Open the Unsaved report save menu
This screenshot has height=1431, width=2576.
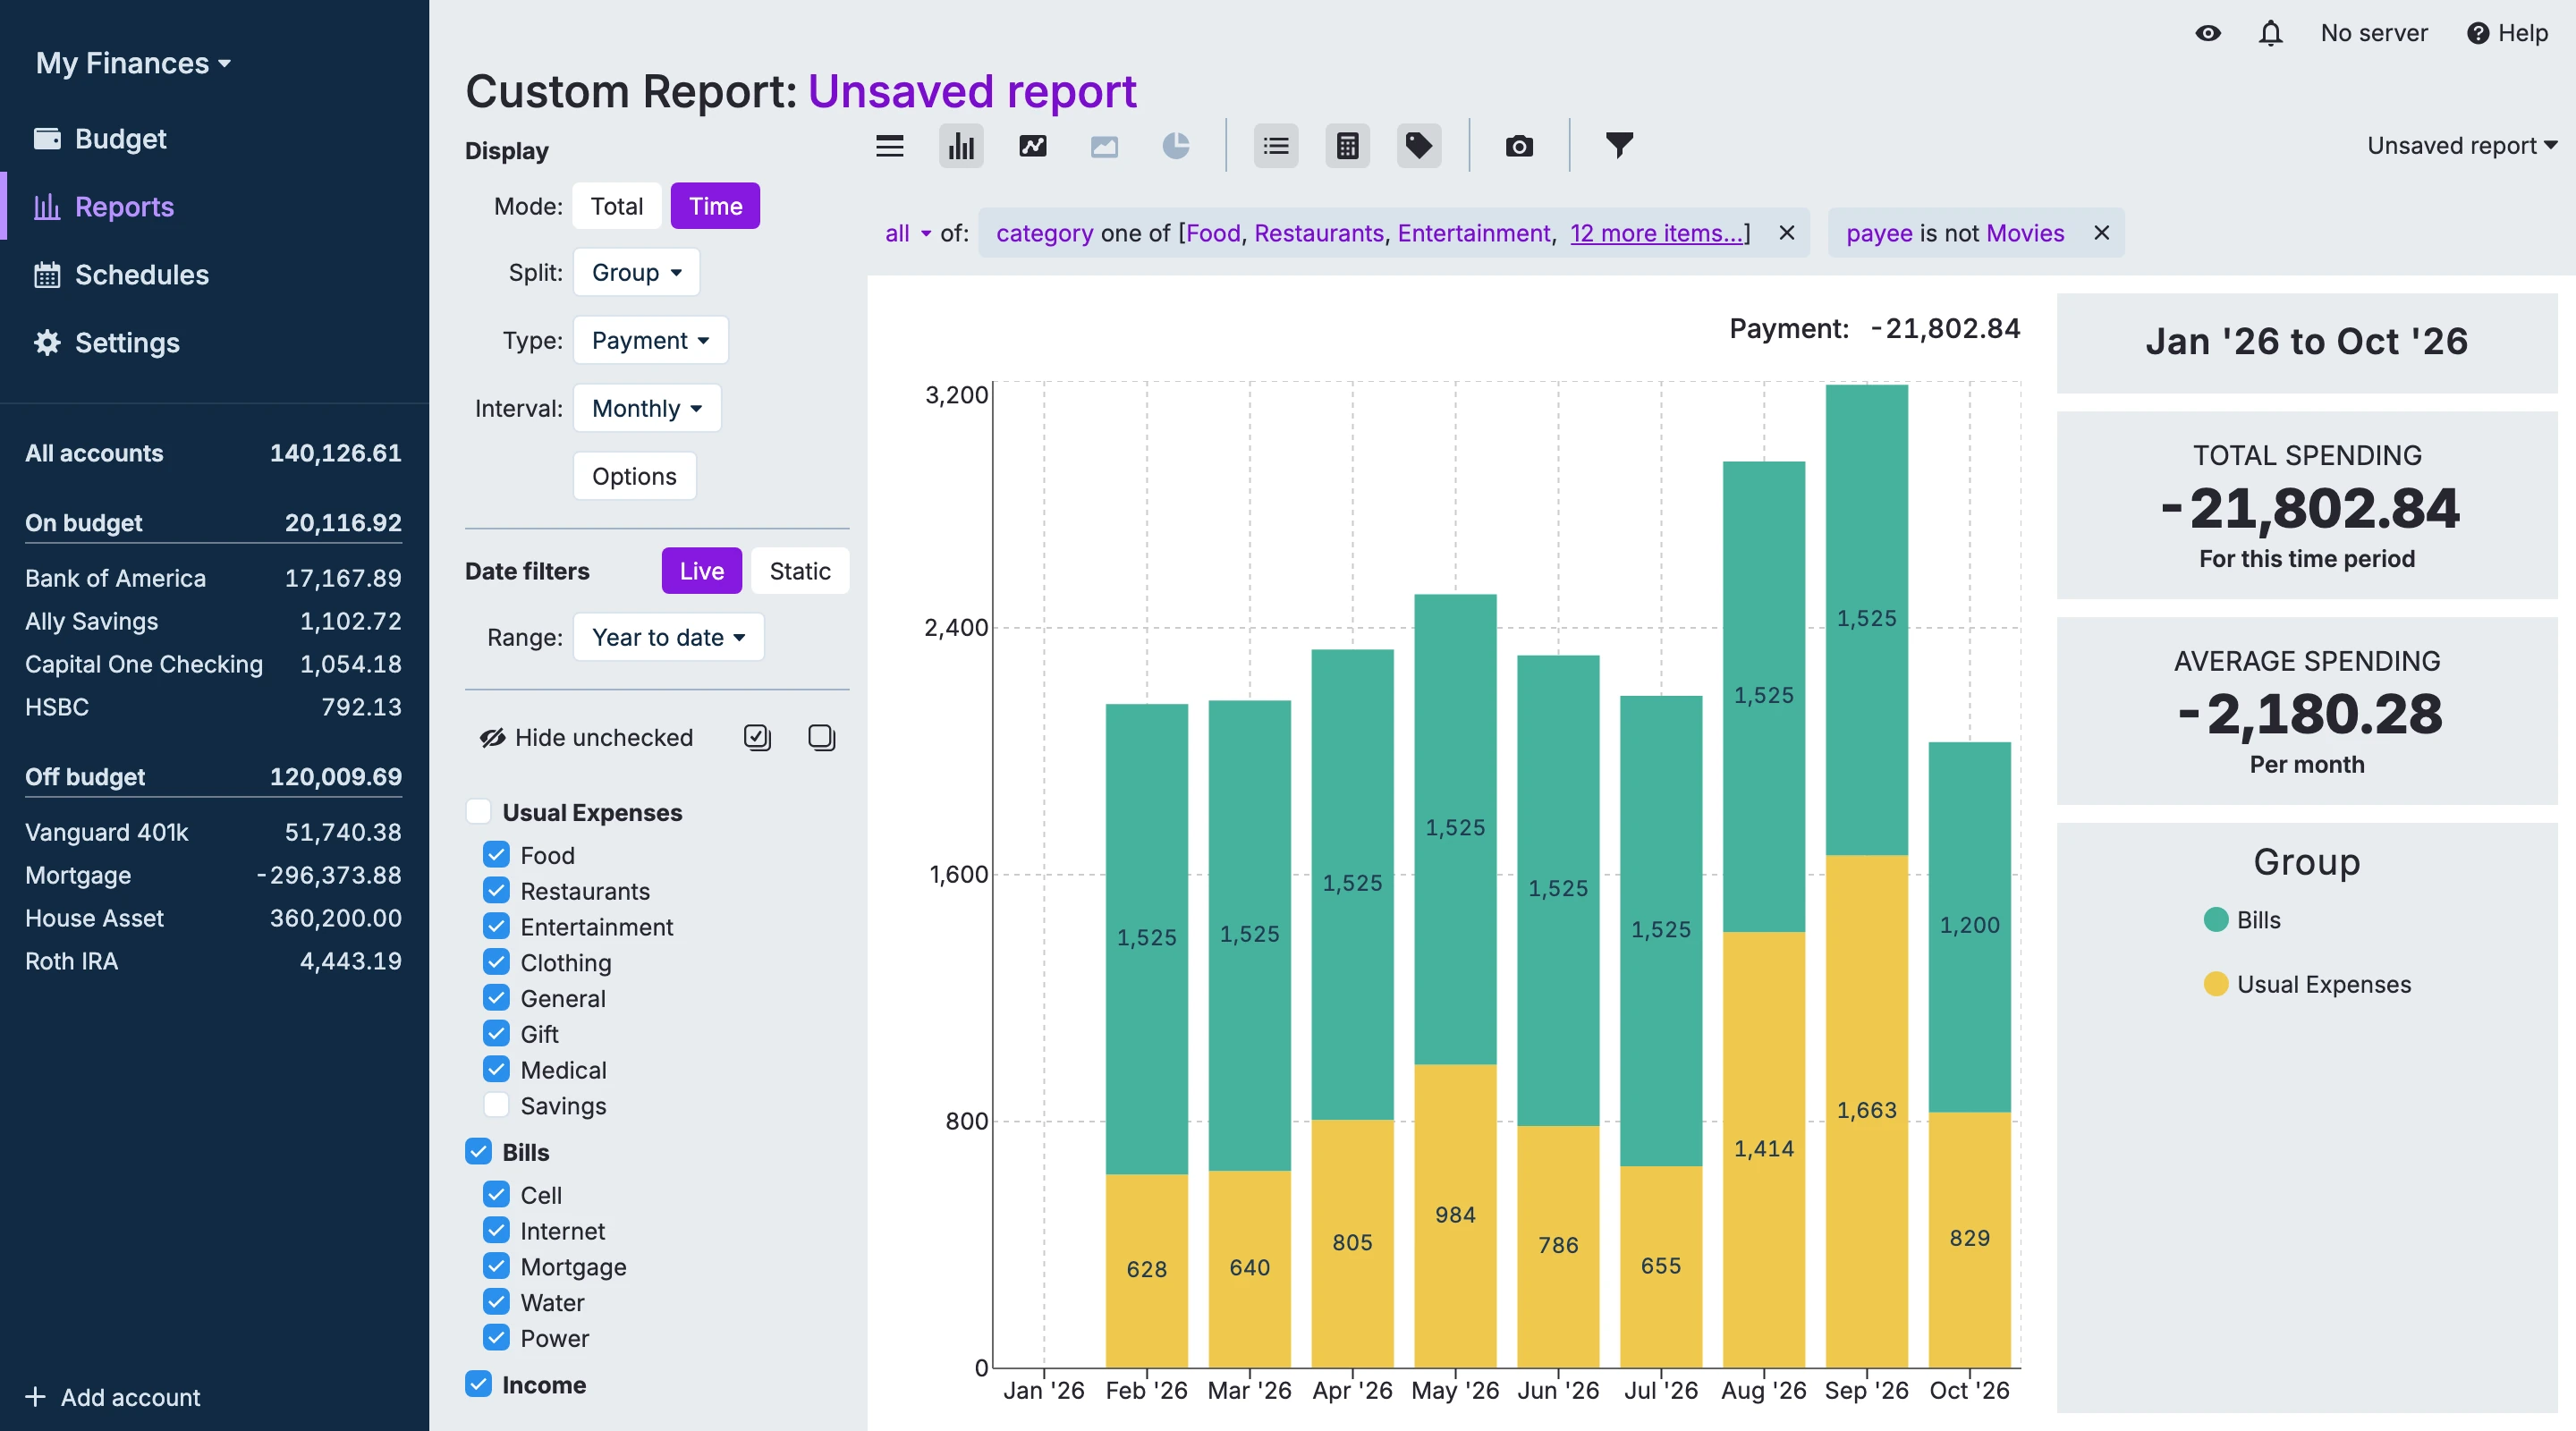2461,146
